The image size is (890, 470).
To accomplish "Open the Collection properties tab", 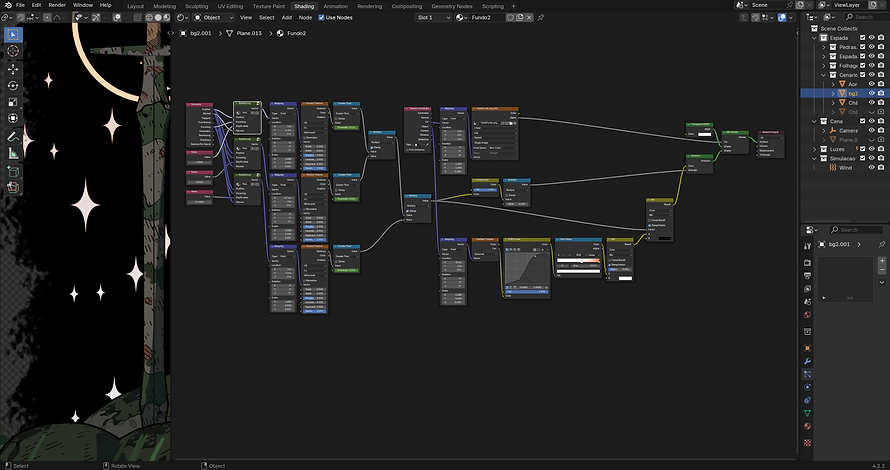I will pyautogui.click(x=807, y=331).
